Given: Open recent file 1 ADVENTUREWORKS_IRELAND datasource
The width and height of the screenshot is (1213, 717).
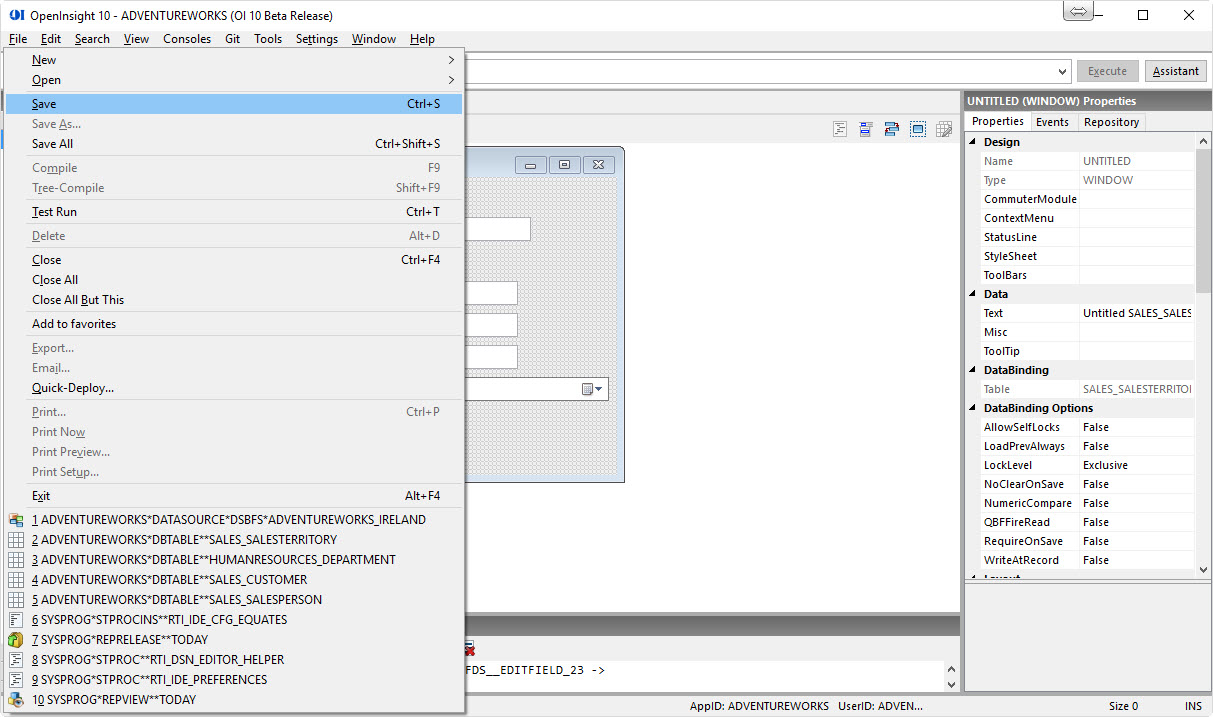Looking at the screenshot, I should [234, 520].
